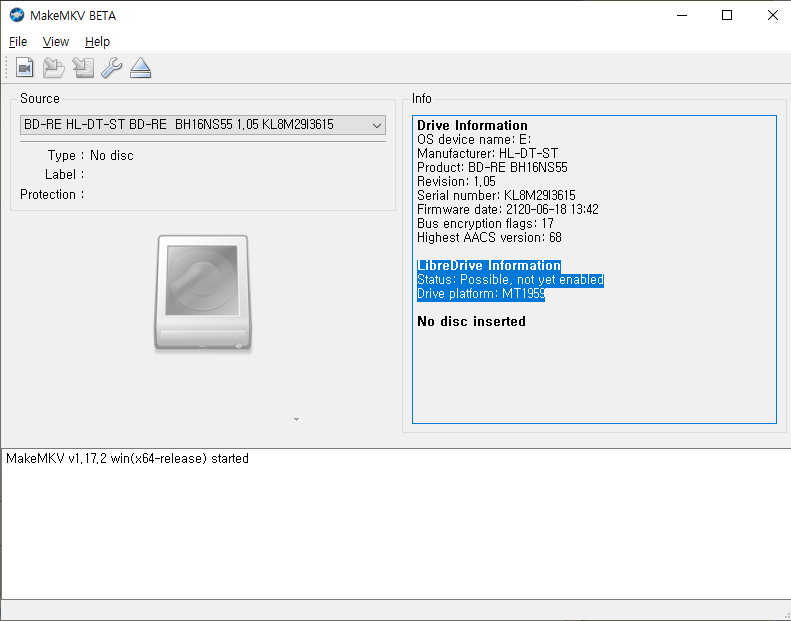Expand the Source drive dropdown BD-RE BH16NS55
The width and height of the screenshot is (791, 621).
tap(203, 125)
